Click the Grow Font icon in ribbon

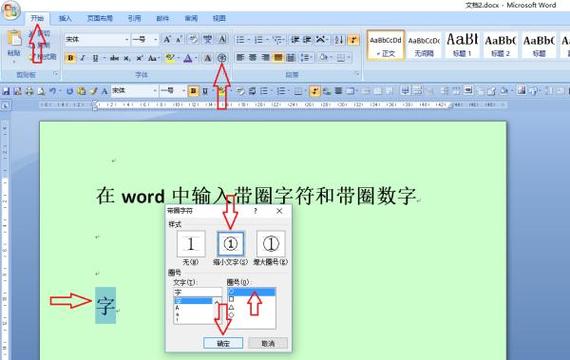coord(166,39)
